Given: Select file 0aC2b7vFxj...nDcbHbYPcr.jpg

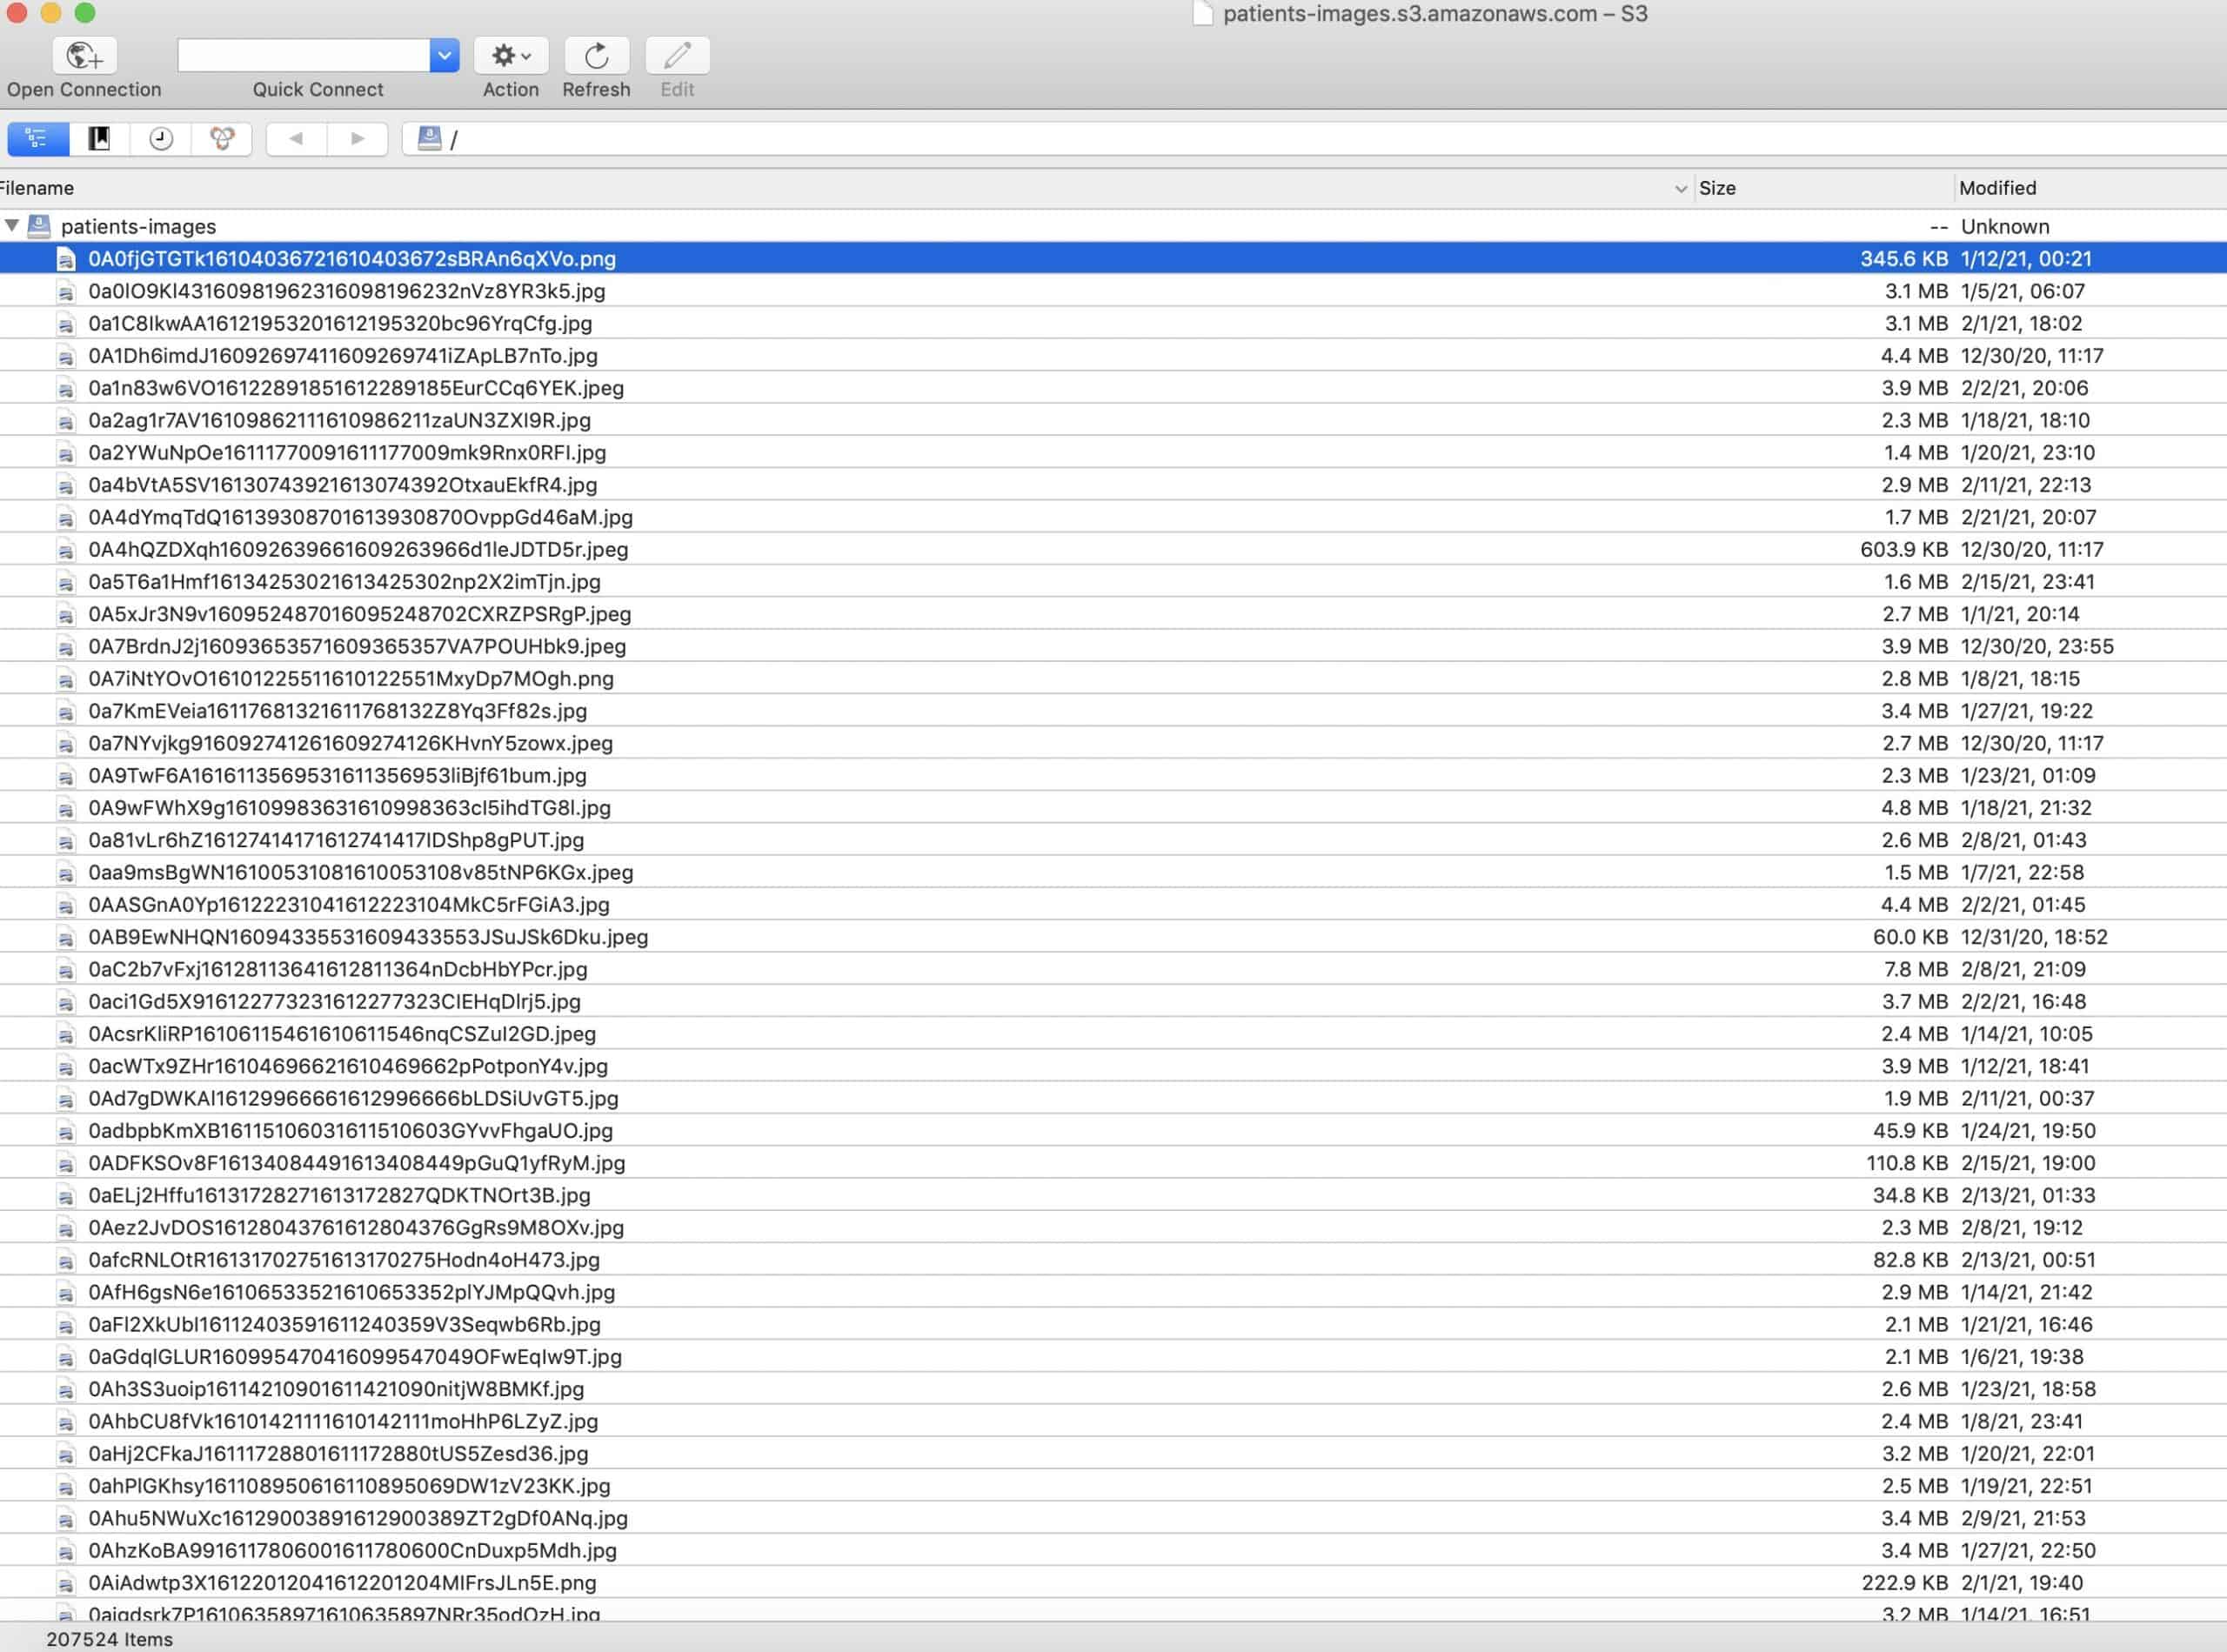Looking at the screenshot, I should point(1113,969).
